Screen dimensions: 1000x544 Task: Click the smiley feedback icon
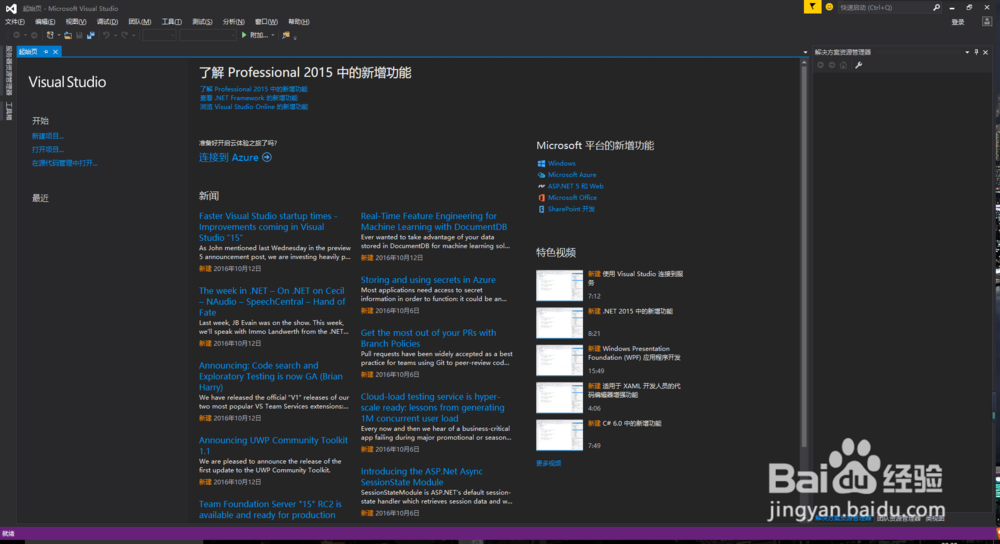click(829, 7)
